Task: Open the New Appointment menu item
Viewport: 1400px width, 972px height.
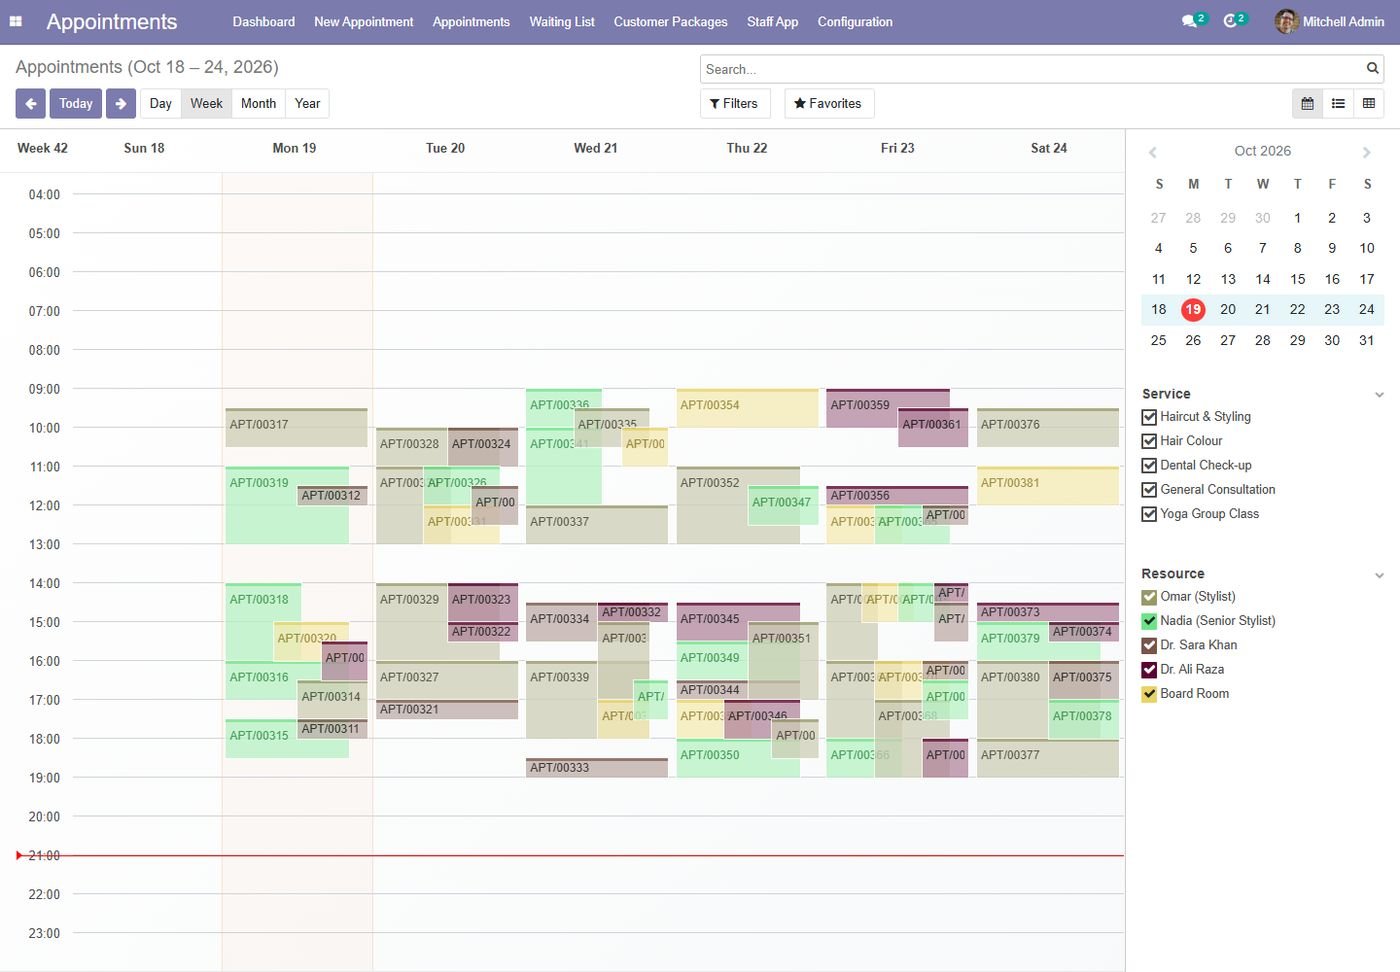Action: point(364,22)
